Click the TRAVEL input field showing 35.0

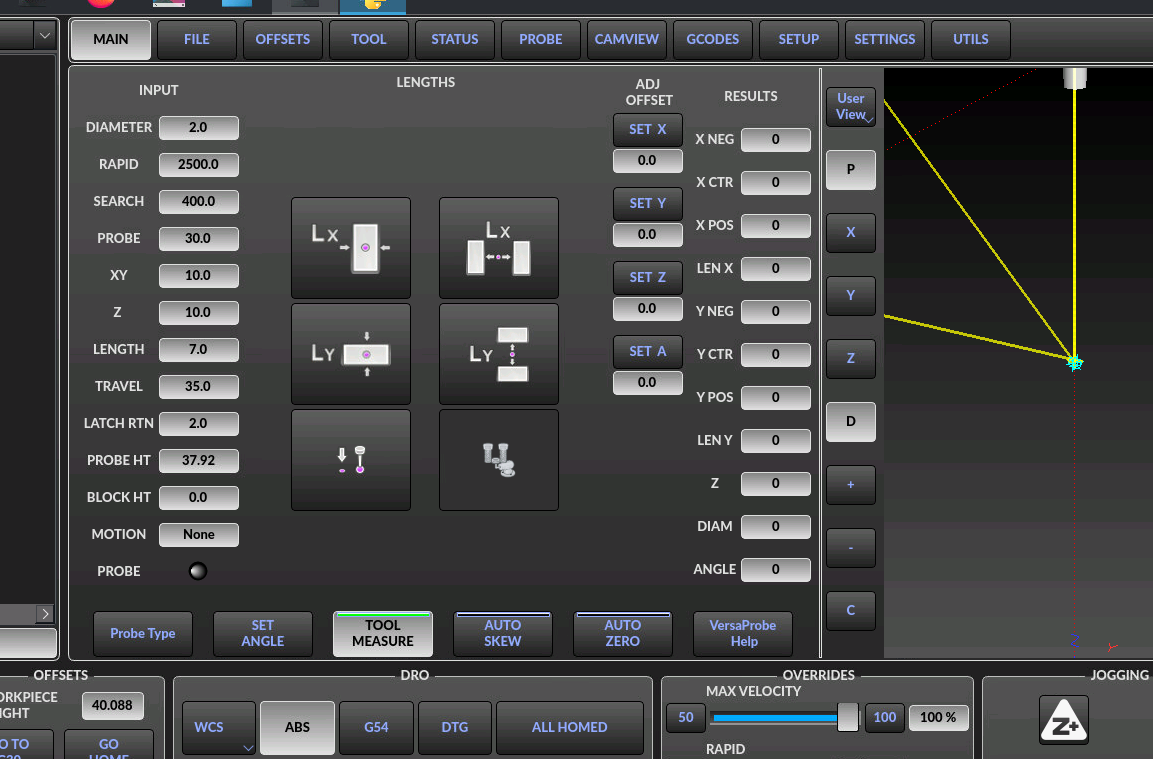click(199, 387)
